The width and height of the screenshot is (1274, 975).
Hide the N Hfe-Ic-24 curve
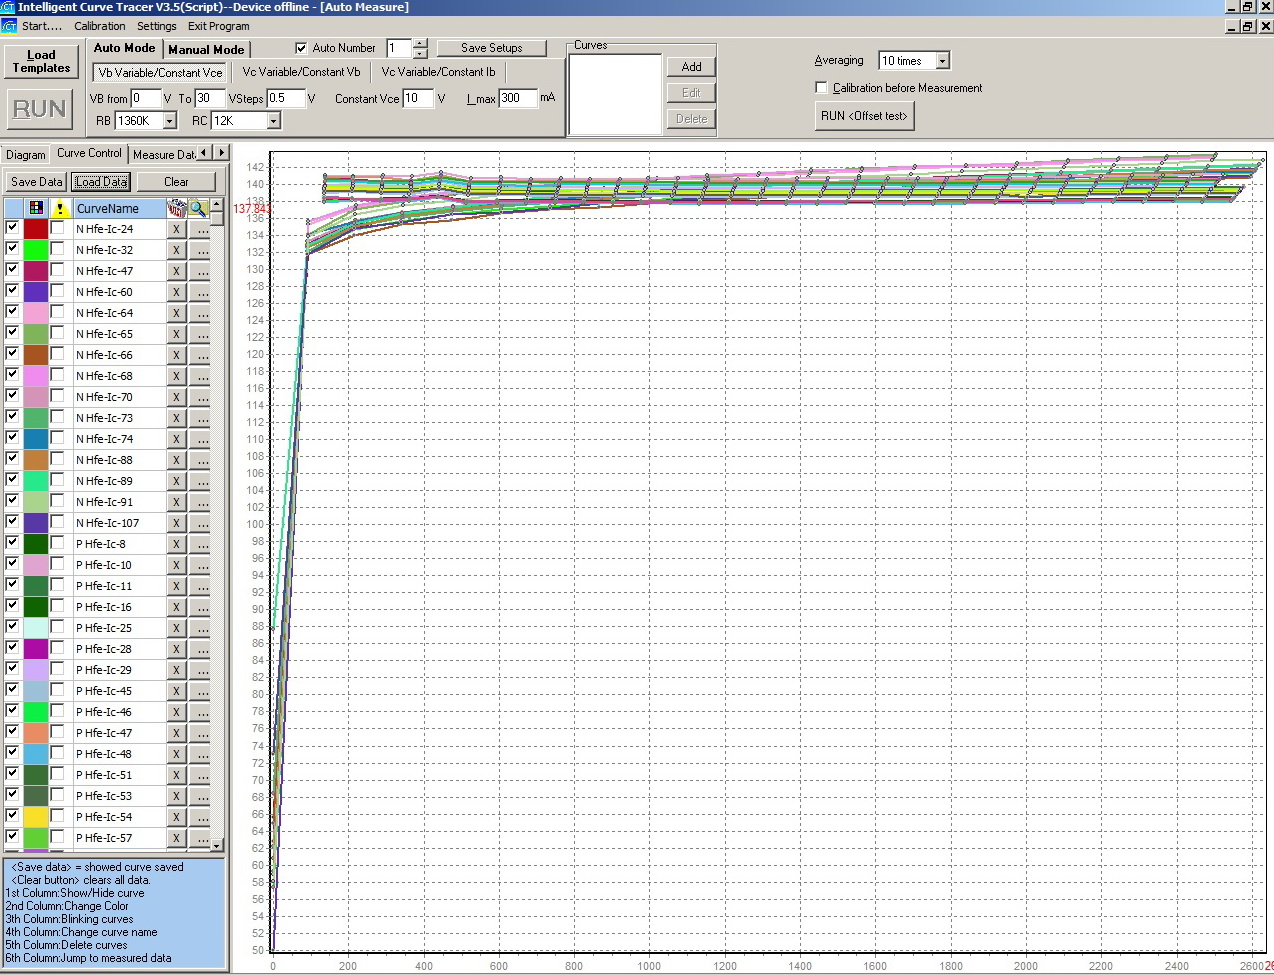tap(12, 228)
